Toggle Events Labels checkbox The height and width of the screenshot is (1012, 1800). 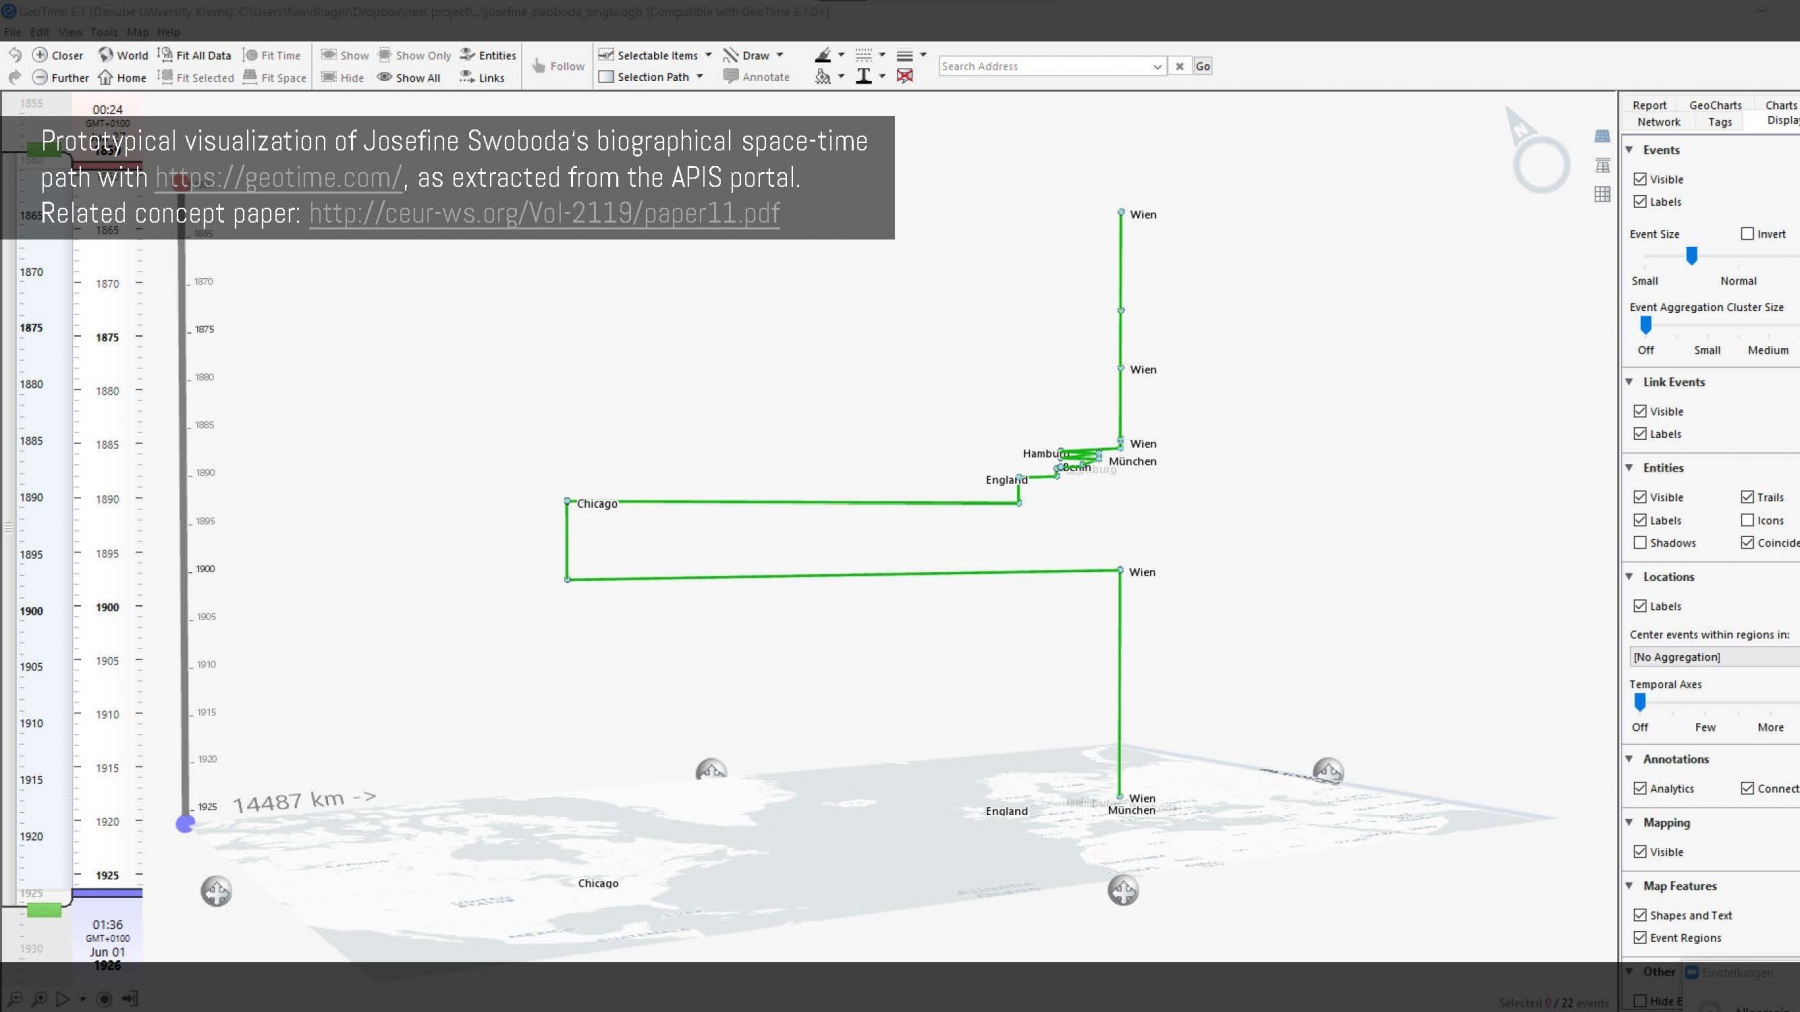point(1640,202)
